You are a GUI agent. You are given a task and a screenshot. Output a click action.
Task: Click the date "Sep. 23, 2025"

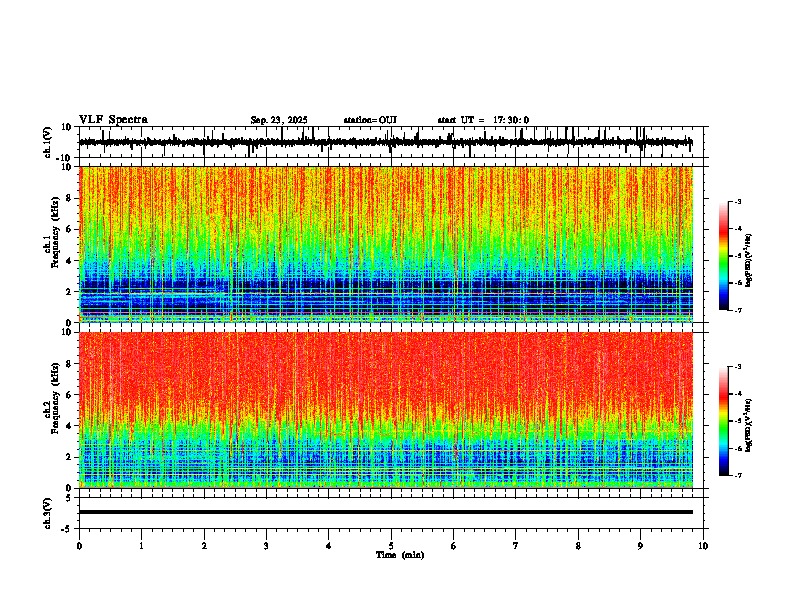[279, 120]
